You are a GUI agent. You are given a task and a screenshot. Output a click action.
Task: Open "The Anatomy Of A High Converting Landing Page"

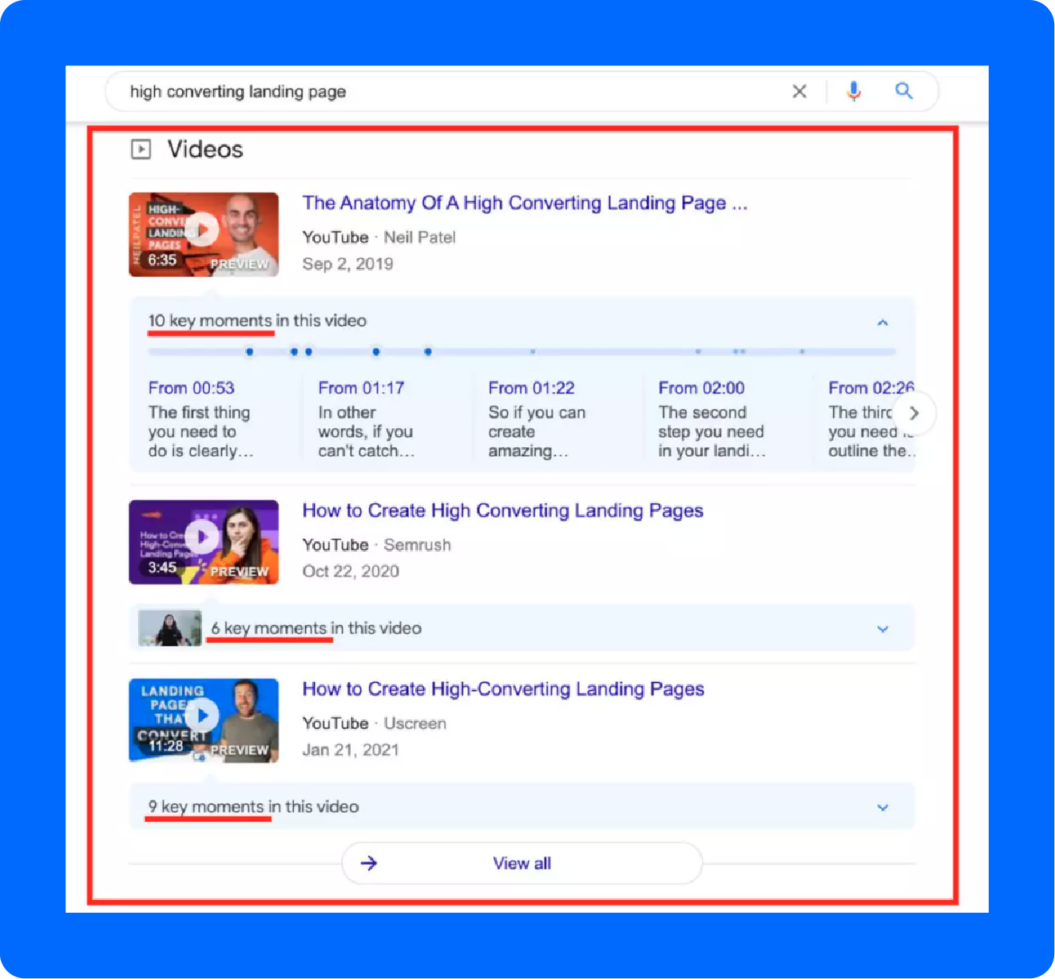[x=527, y=203]
